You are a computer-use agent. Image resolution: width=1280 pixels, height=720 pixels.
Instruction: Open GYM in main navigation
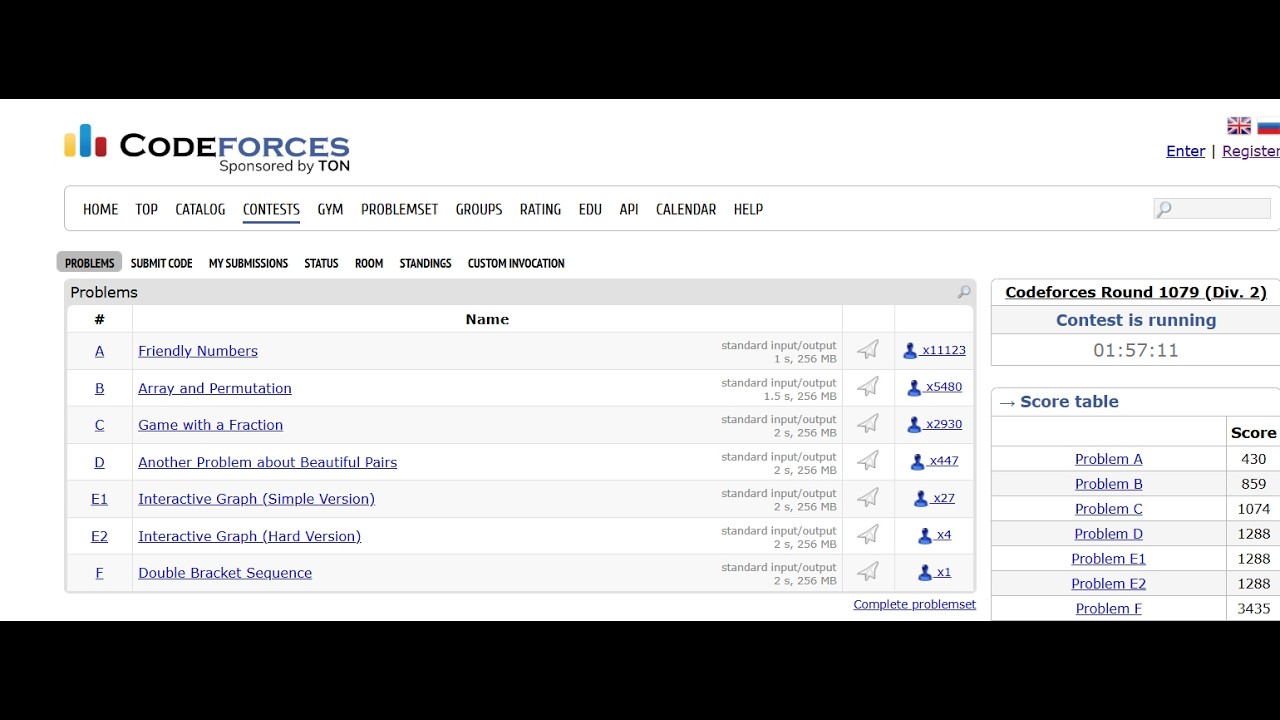(330, 209)
